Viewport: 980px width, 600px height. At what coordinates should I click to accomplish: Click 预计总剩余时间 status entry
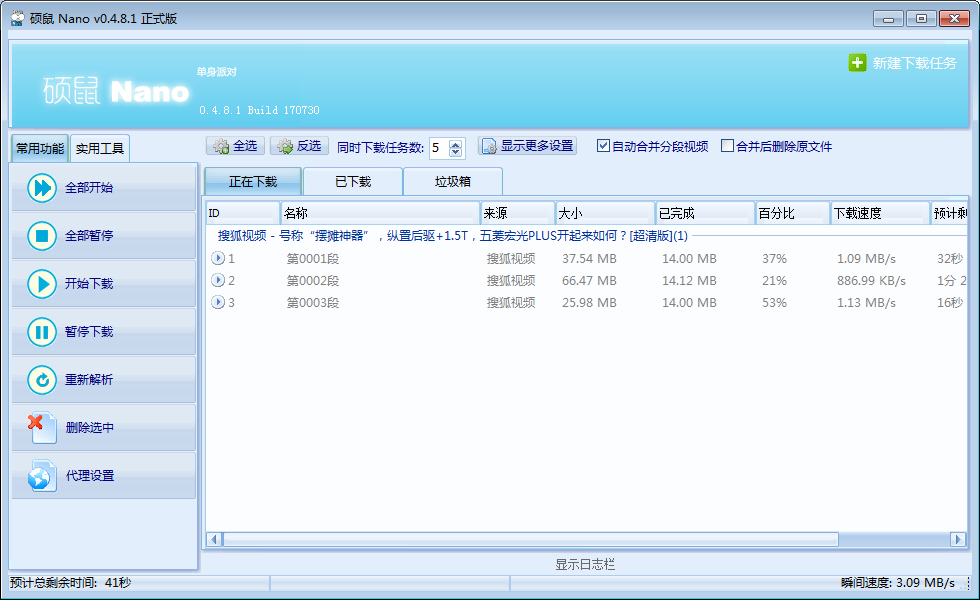[71, 582]
